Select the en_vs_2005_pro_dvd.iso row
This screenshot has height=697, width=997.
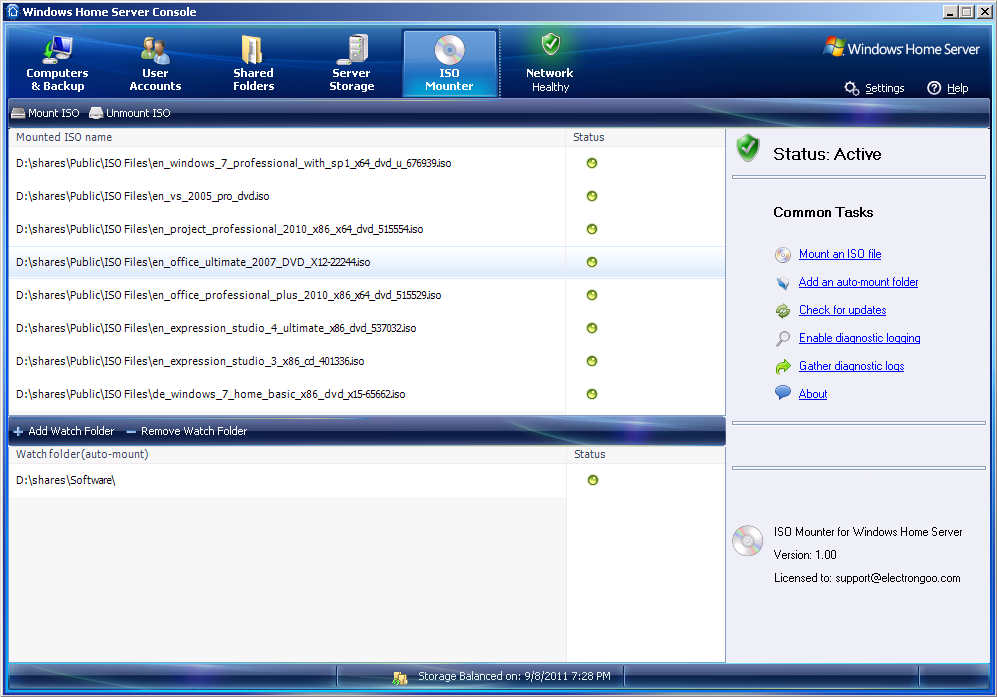click(x=366, y=197)
